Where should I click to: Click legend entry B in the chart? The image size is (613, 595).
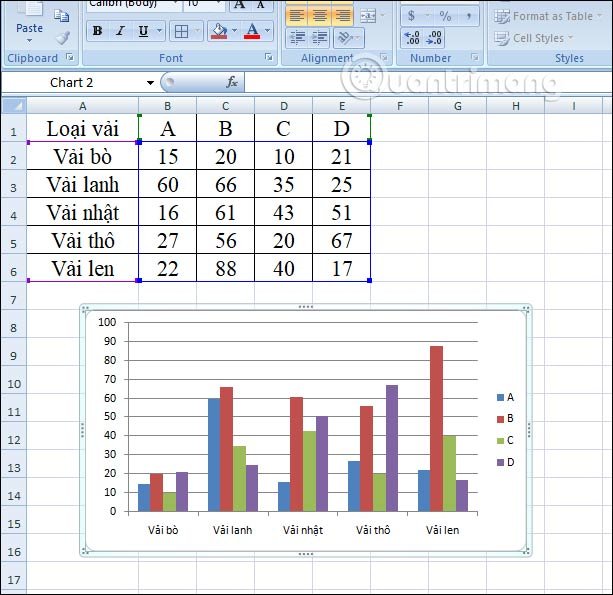(509, 418)
